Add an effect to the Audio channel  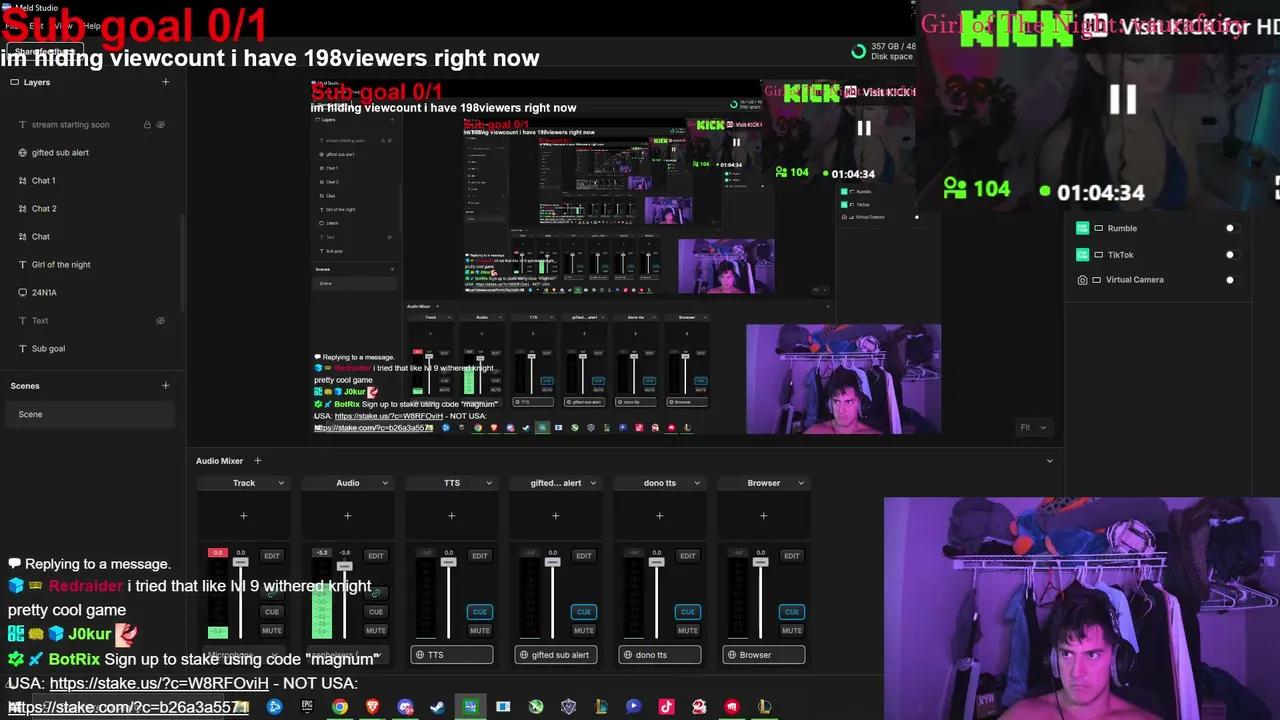tap(347, 516)
